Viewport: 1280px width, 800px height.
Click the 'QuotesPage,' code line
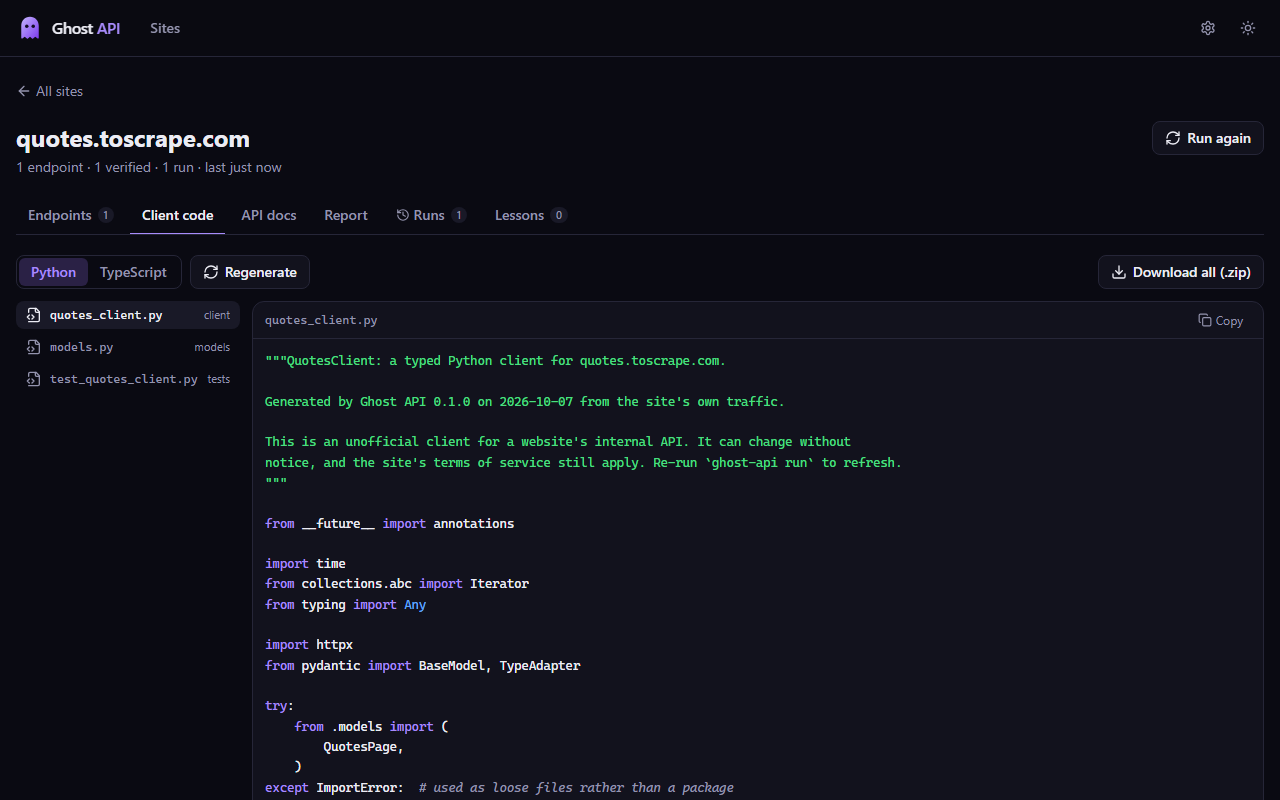363,746
